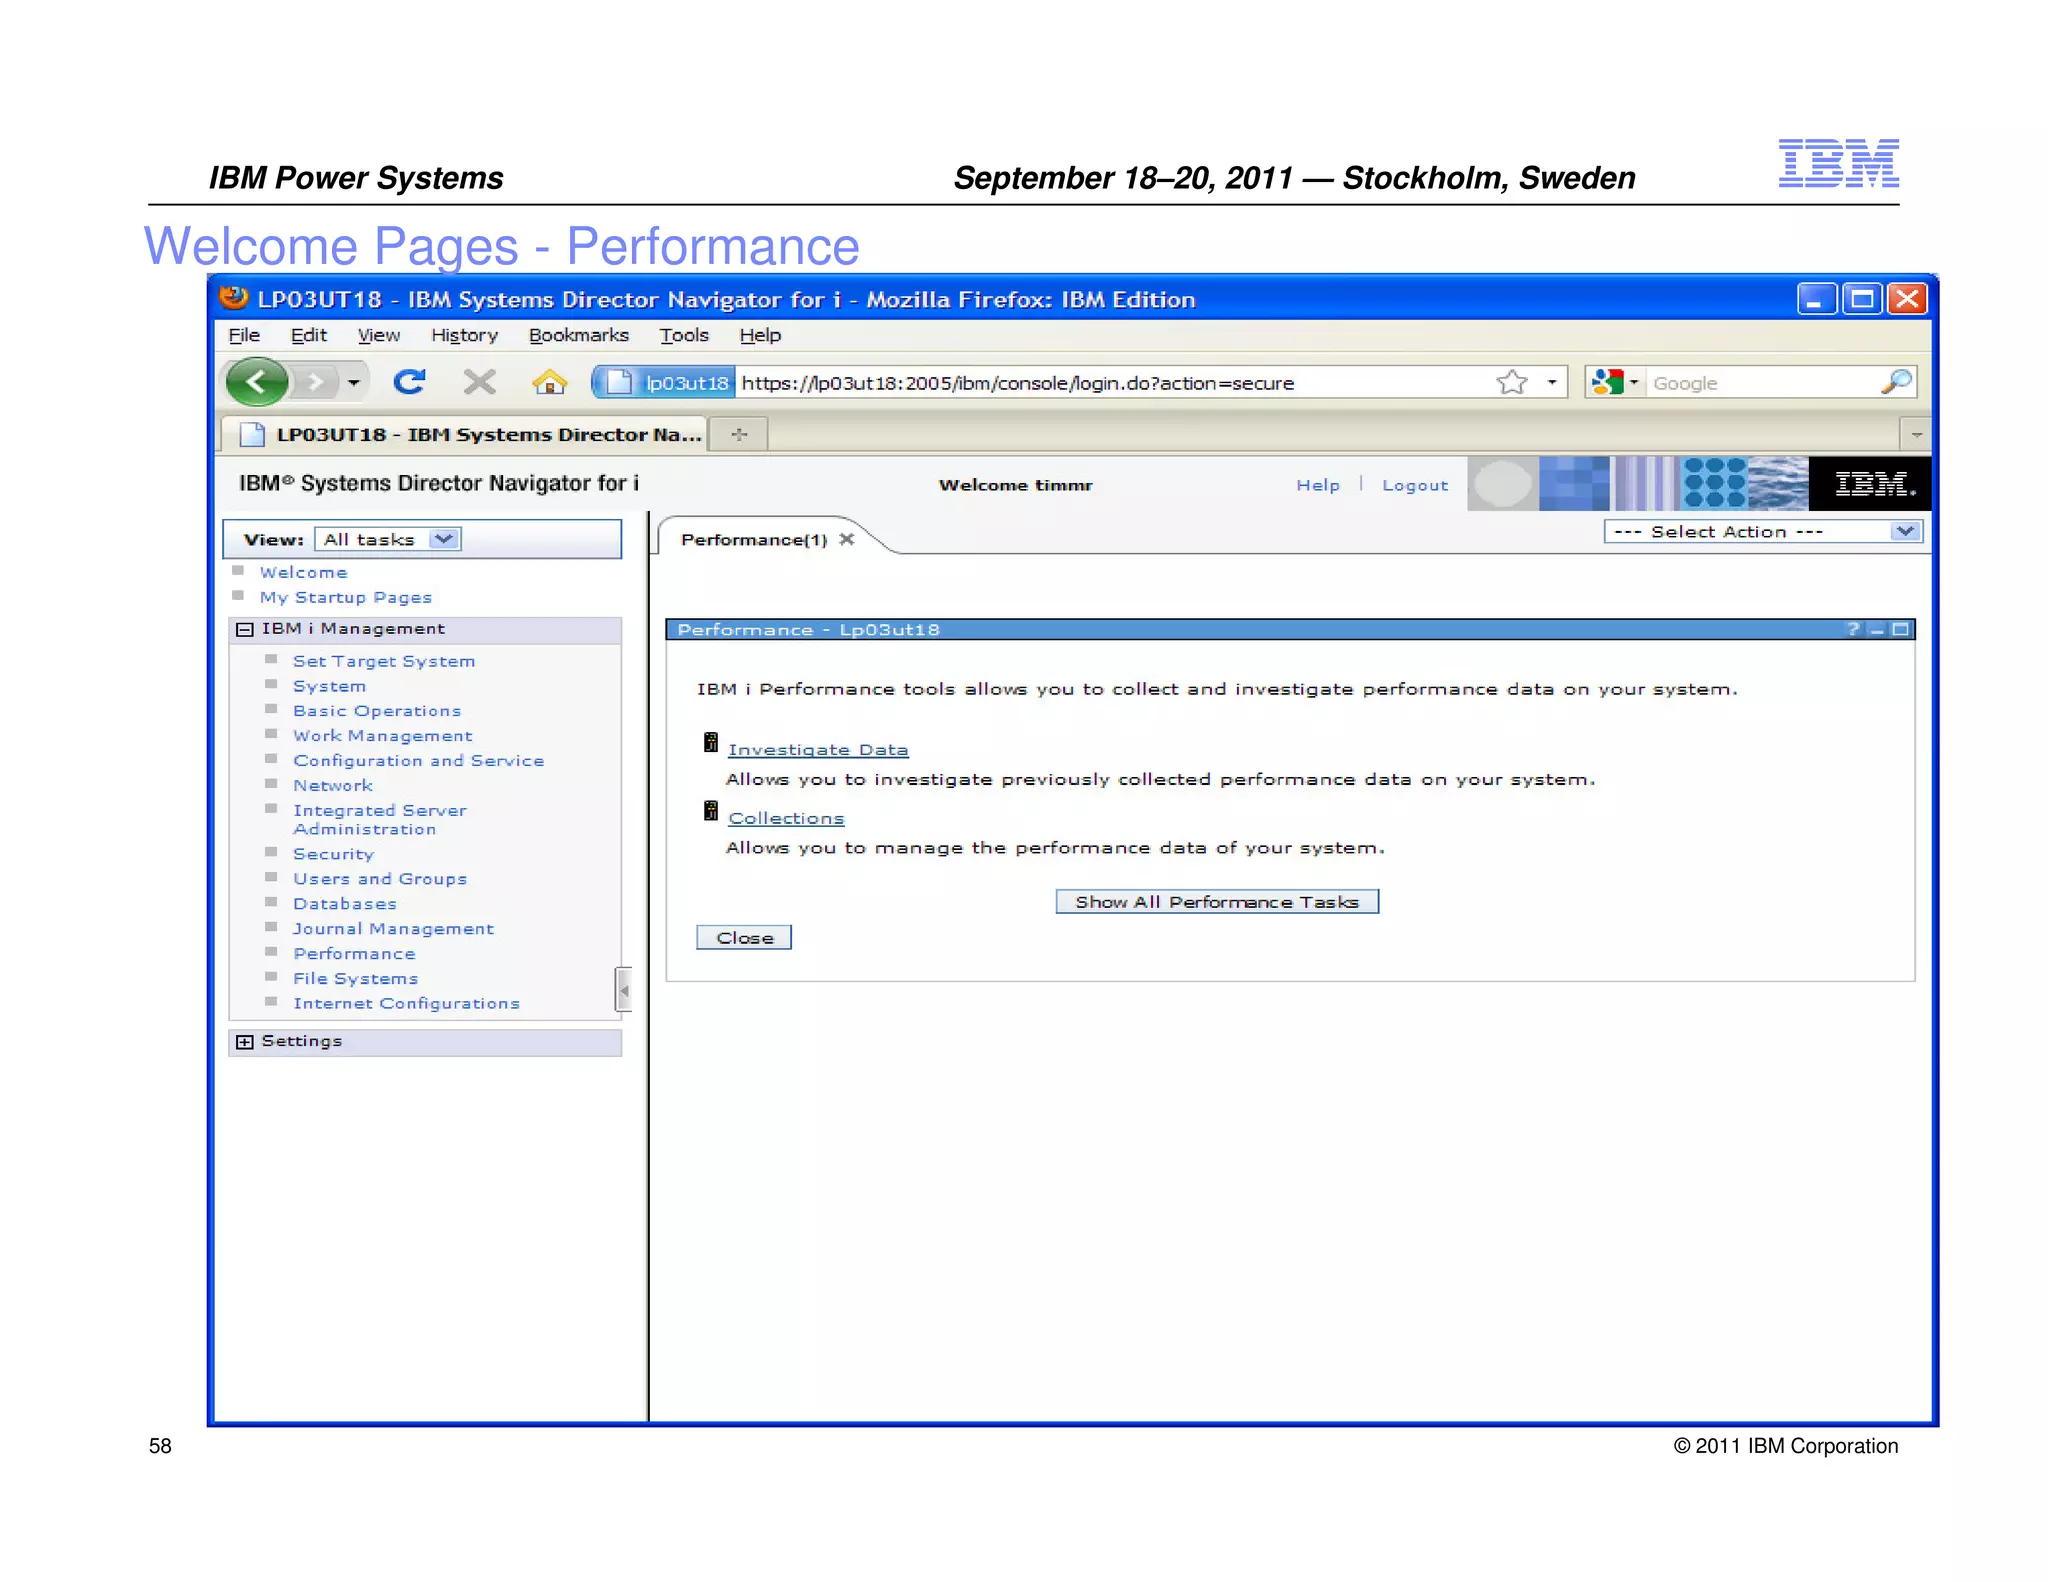2048x1582 pixels.
Task: Open the View menu
Action: [378, 335]
